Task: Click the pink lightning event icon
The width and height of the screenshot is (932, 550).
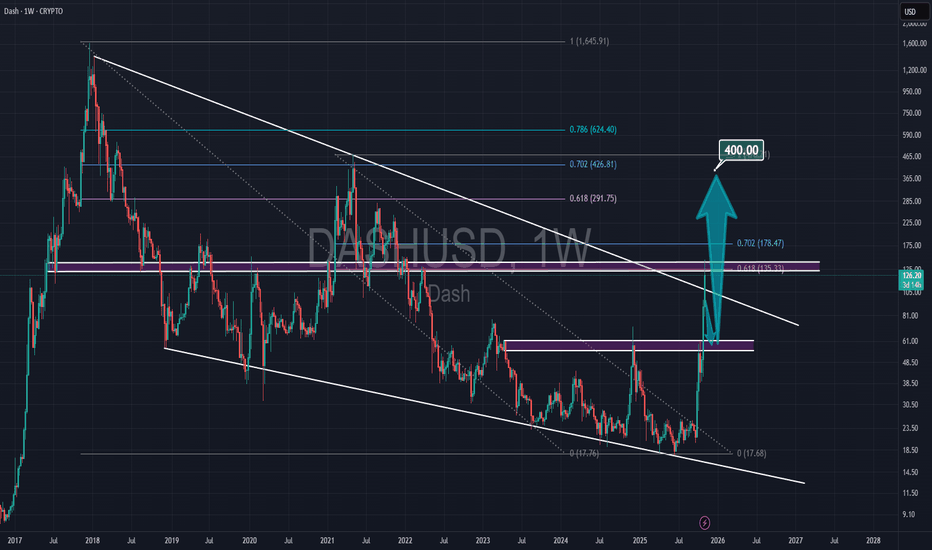Action: click(x=705, y=521)
